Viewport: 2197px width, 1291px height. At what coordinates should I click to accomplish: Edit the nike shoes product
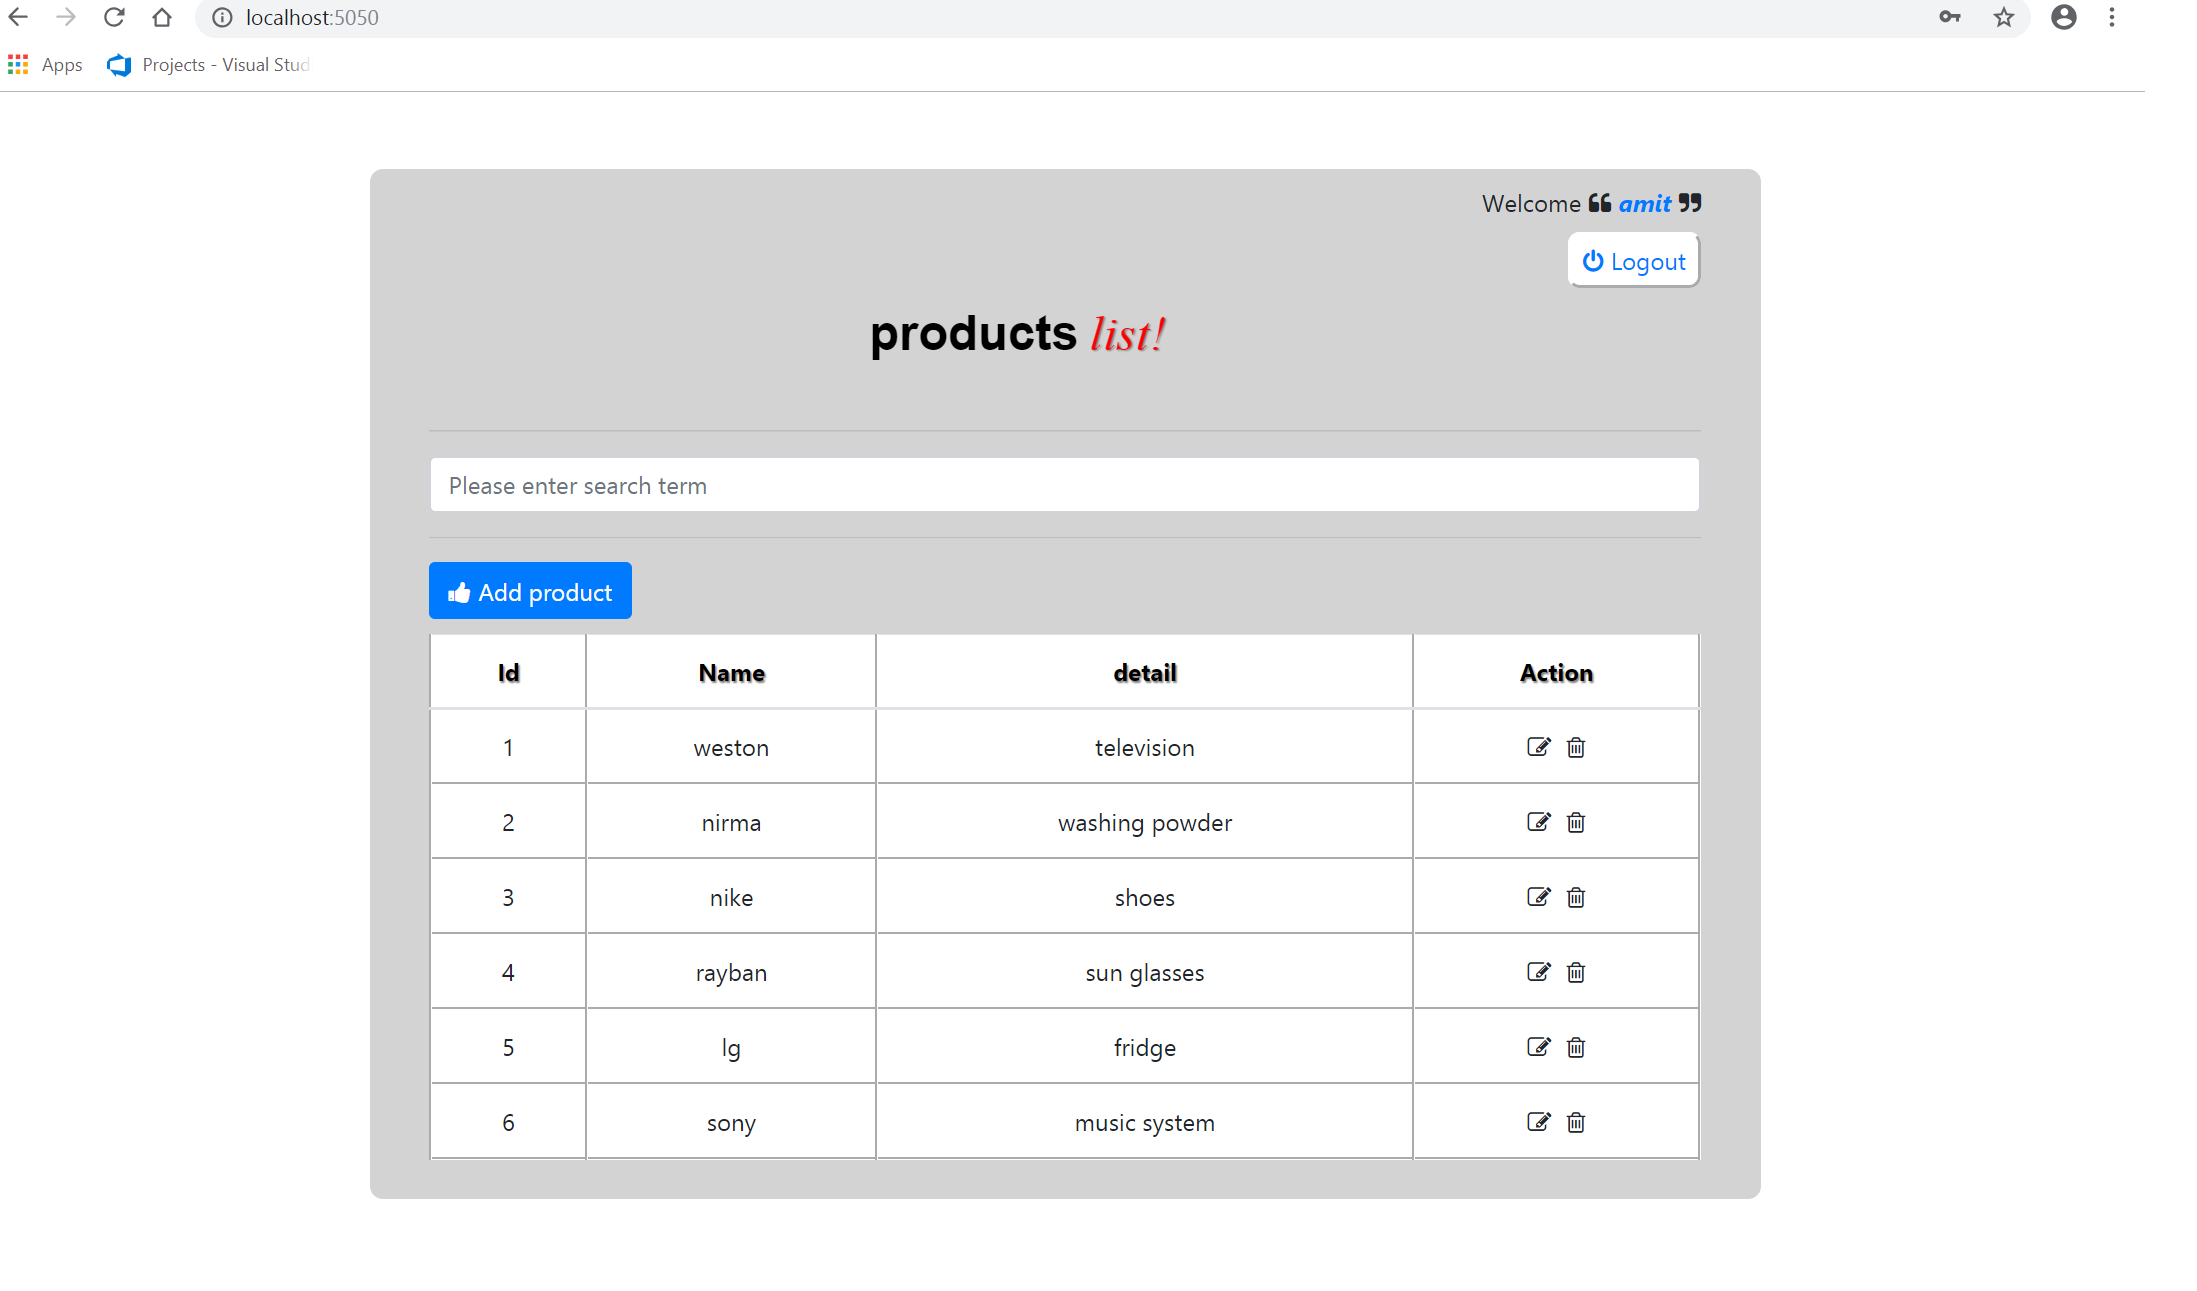(1538, 897)
